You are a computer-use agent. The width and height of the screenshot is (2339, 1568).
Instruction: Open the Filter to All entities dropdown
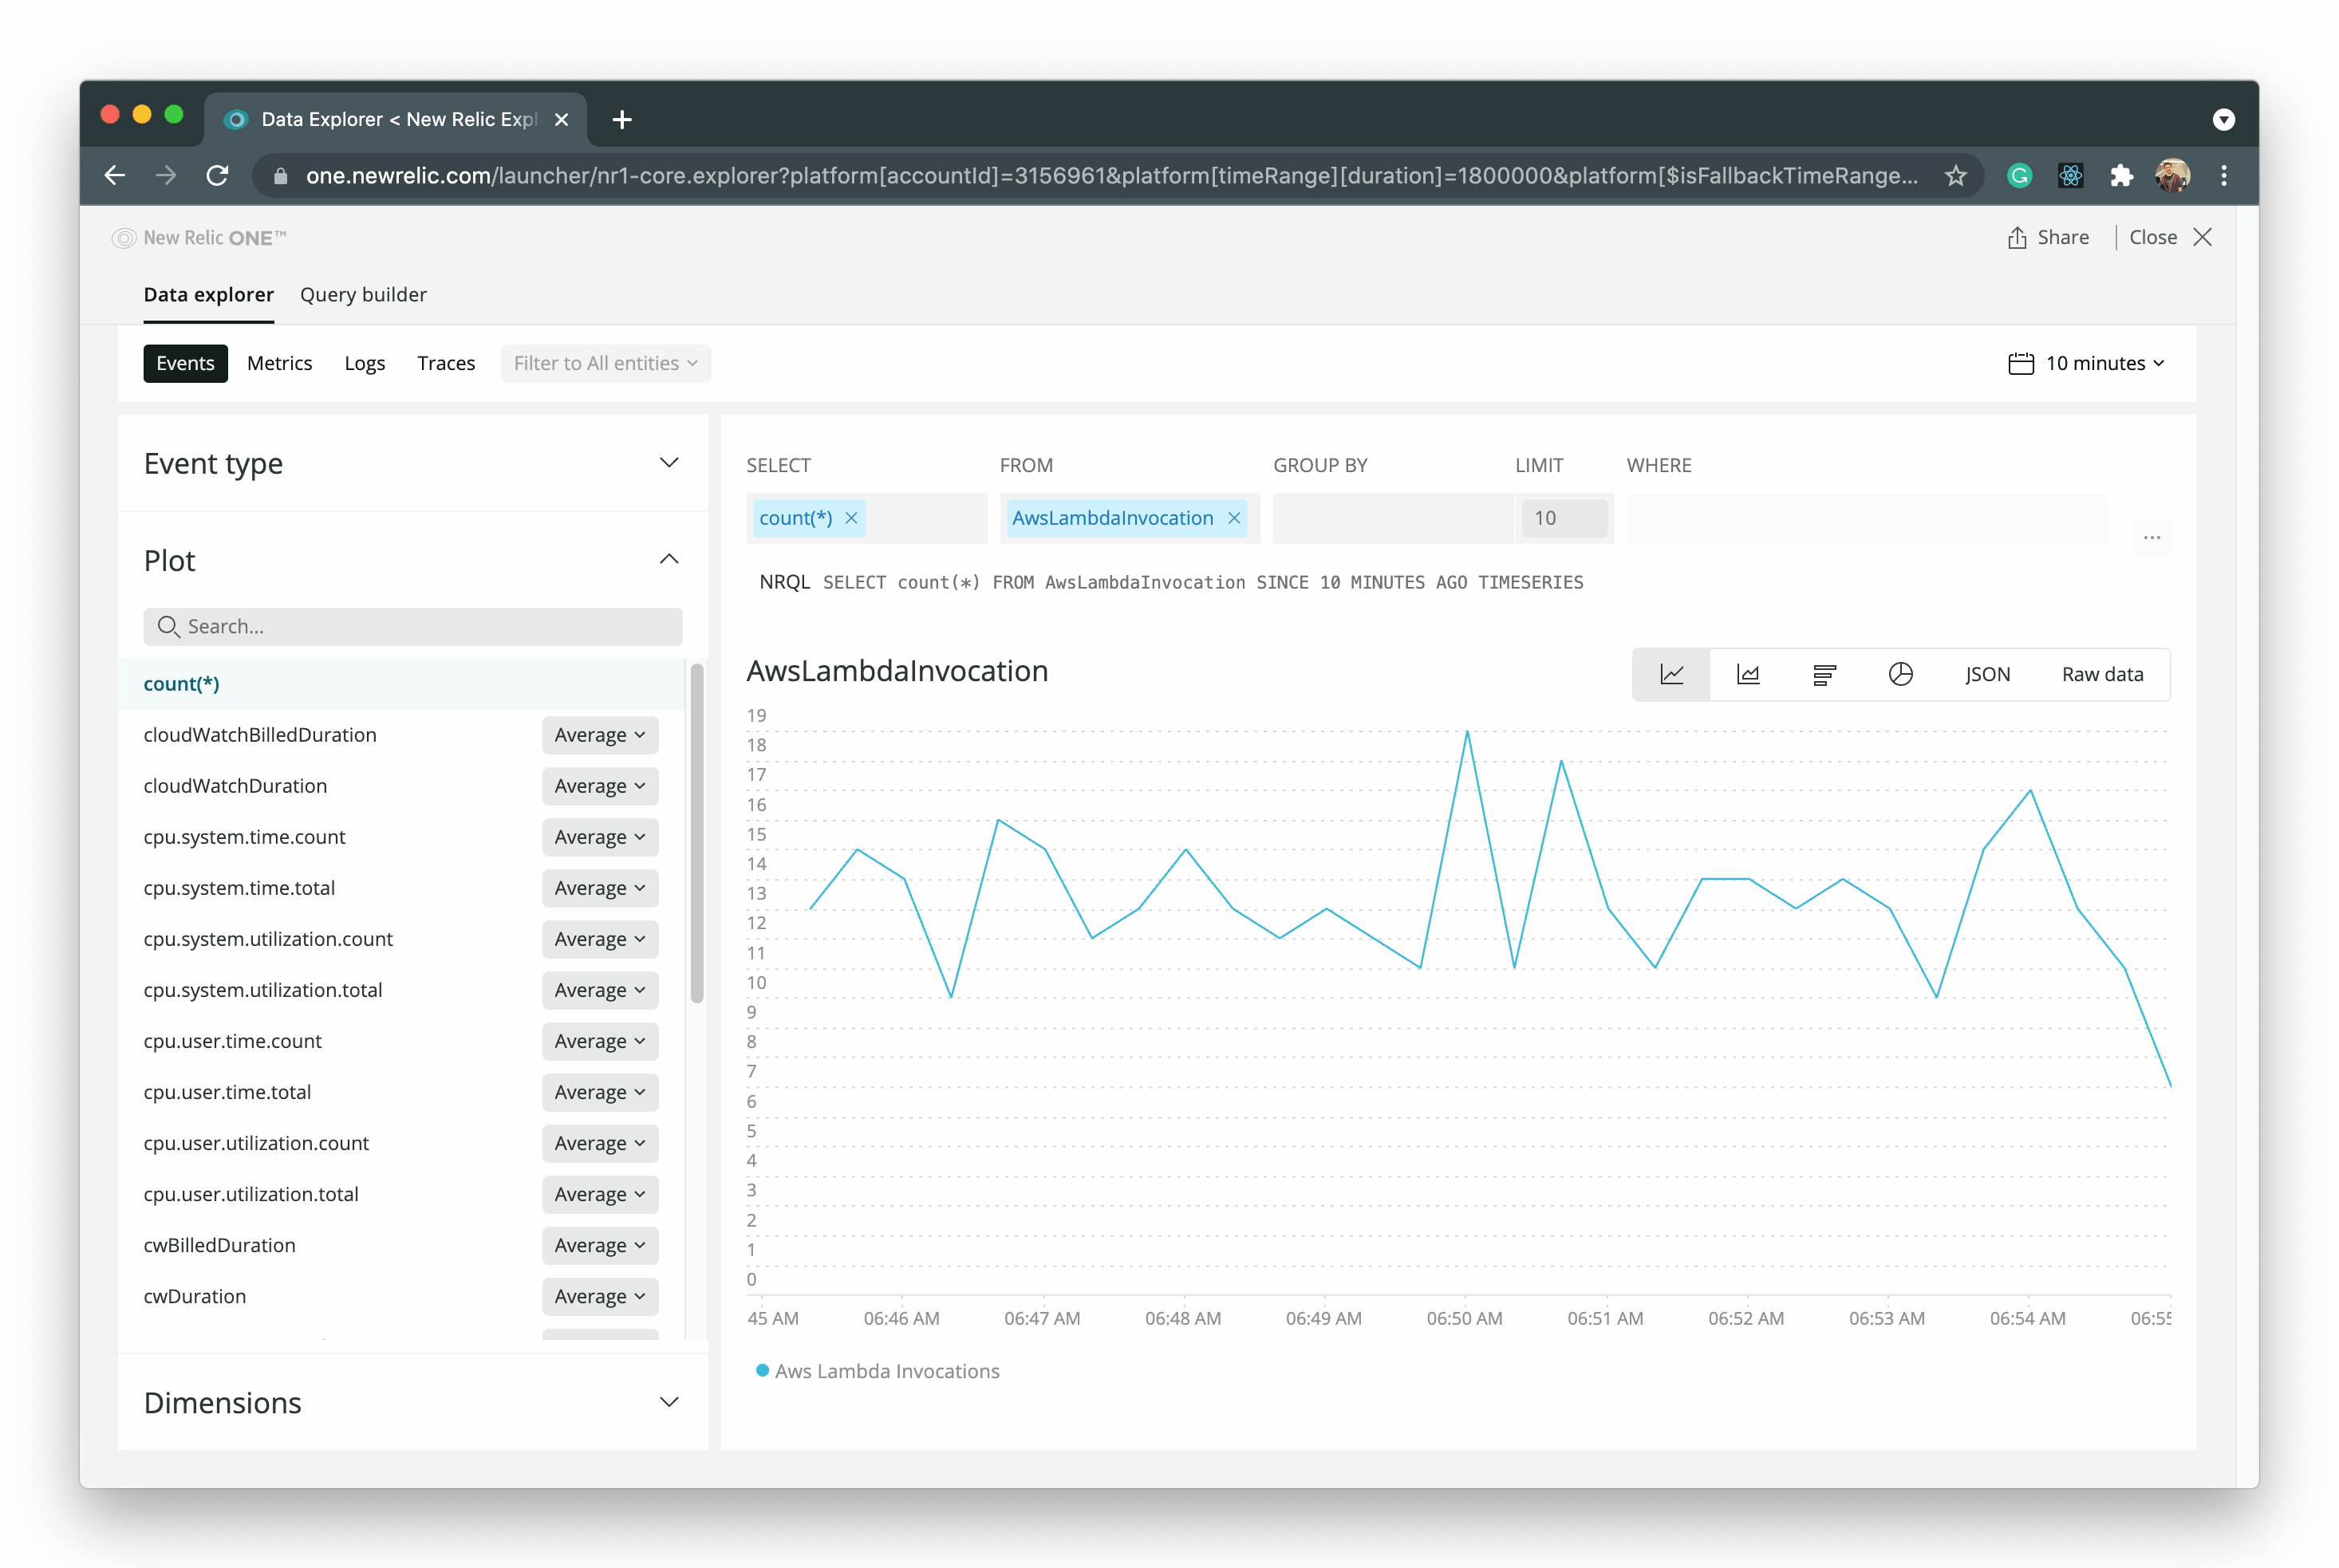click(605, 363)
